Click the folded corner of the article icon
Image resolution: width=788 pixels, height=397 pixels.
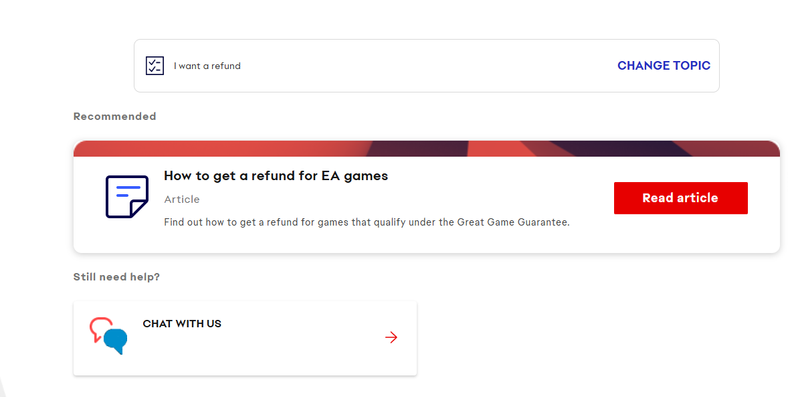click(x=138, y=208)
